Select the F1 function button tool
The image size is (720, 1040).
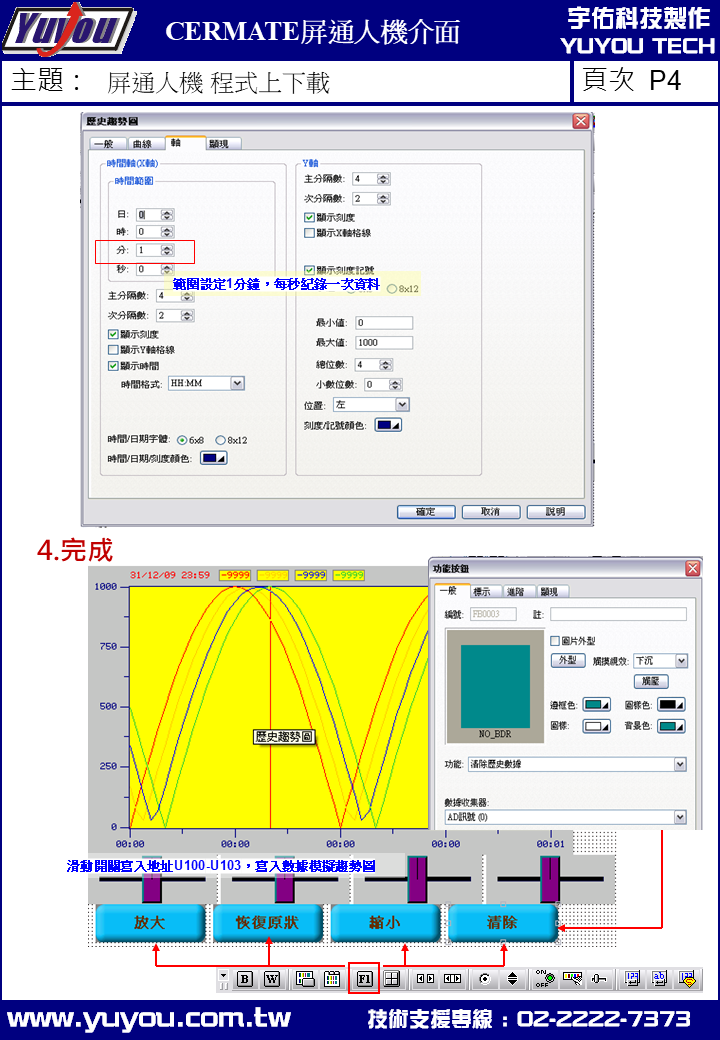tap(365, 979)
